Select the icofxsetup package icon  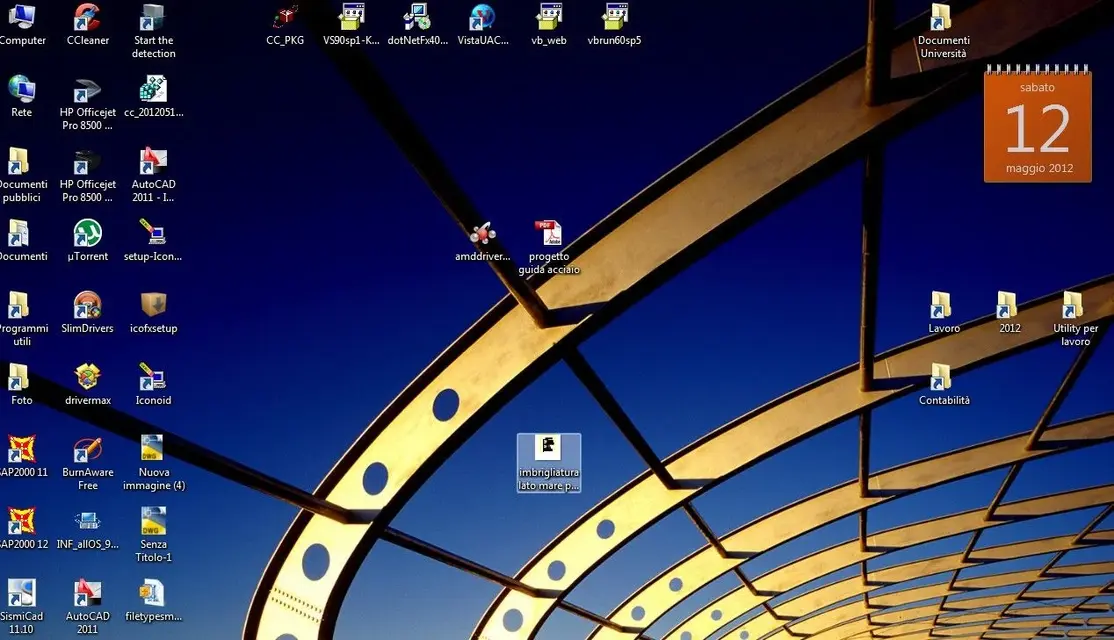coord(153,313)
